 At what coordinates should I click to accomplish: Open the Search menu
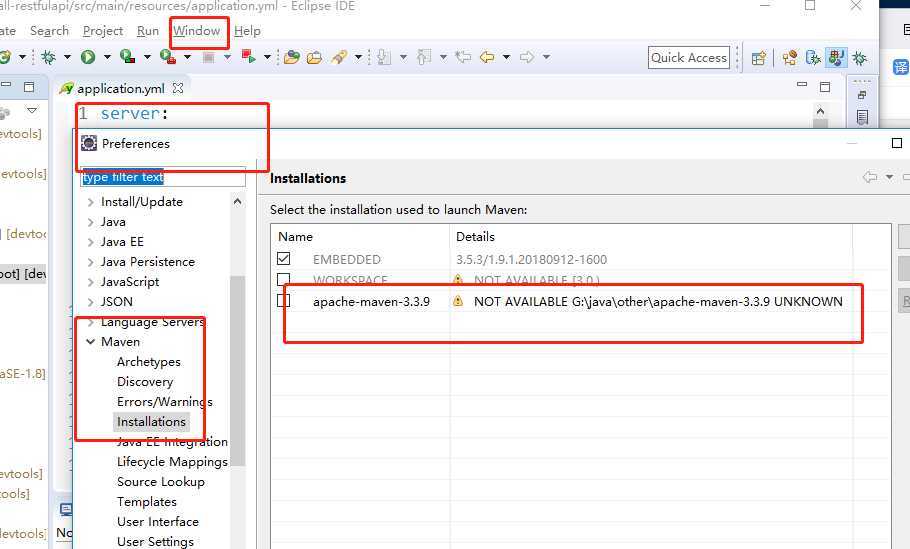point(49,31)
